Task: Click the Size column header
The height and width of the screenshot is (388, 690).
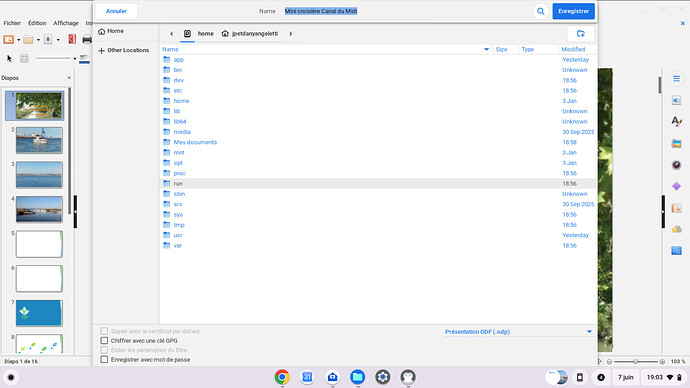Action: pos(501,49)
